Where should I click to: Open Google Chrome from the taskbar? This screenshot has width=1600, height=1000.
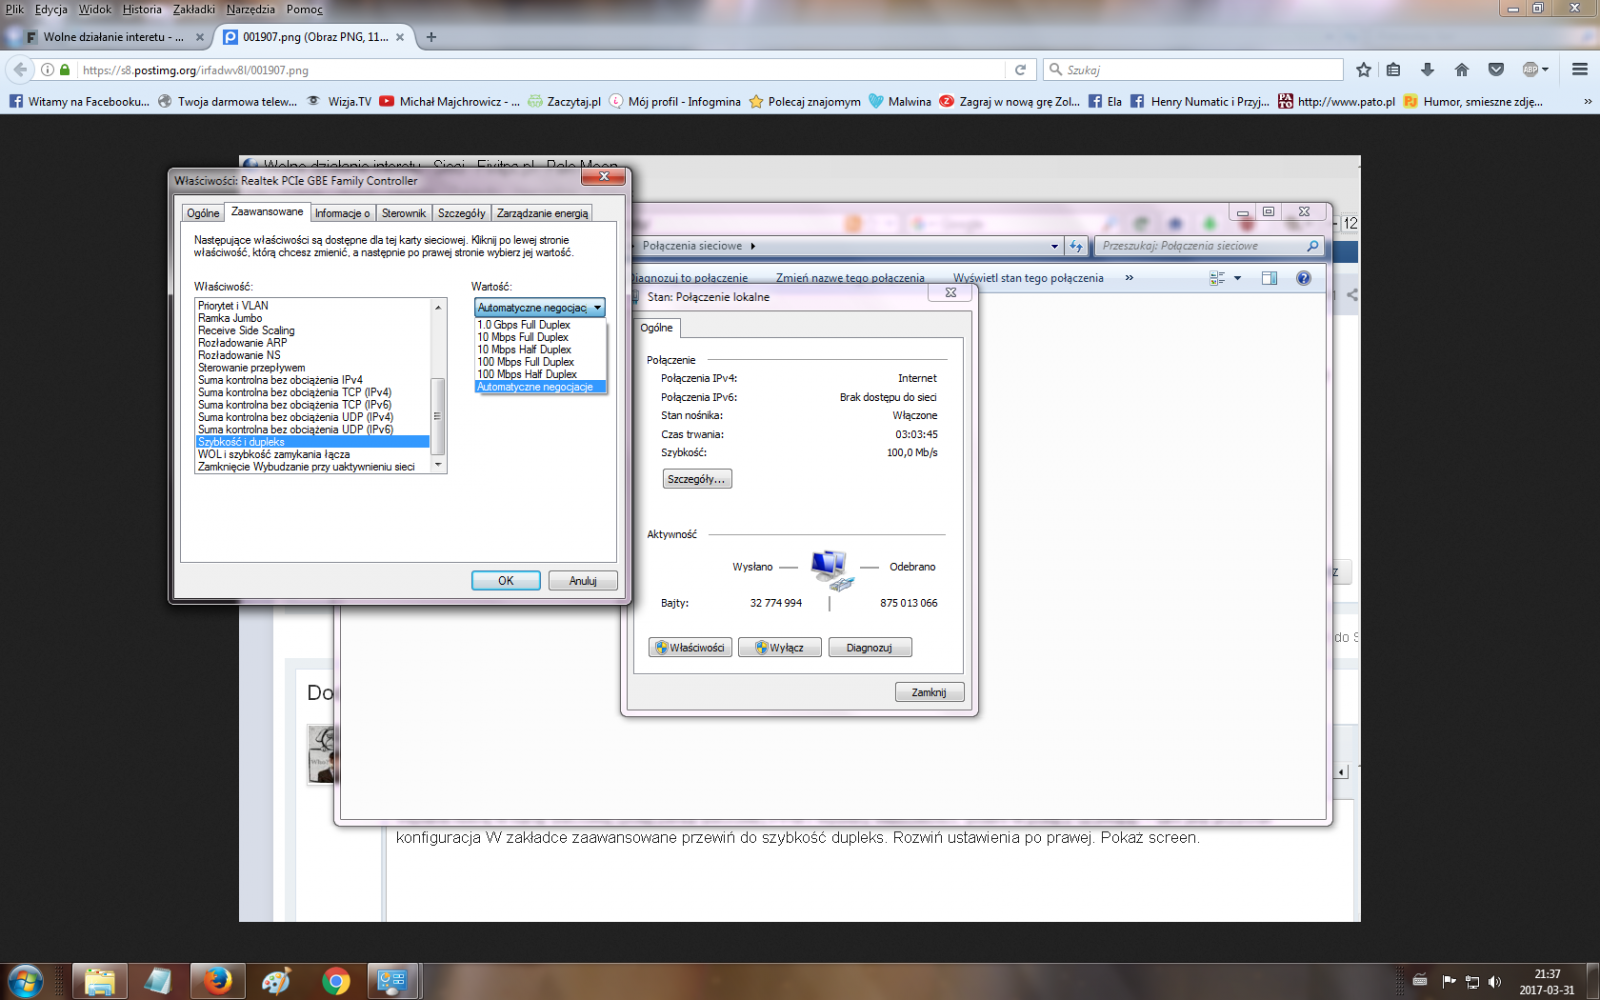(335, 981)
